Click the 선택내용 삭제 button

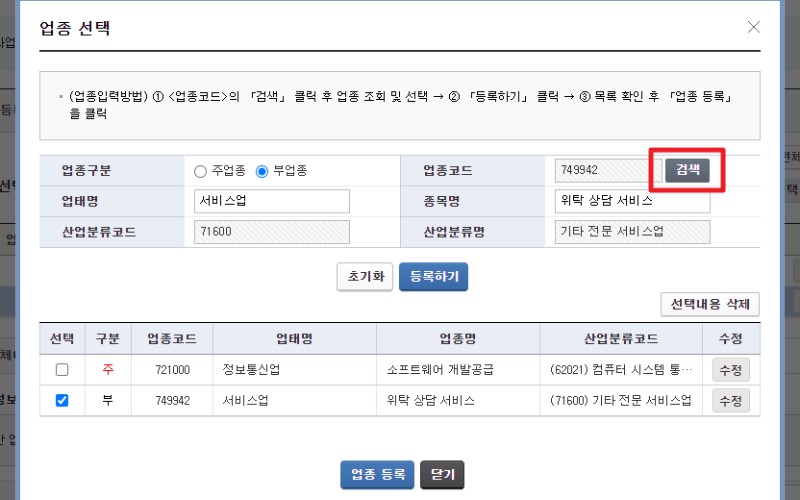pos(710,305)
